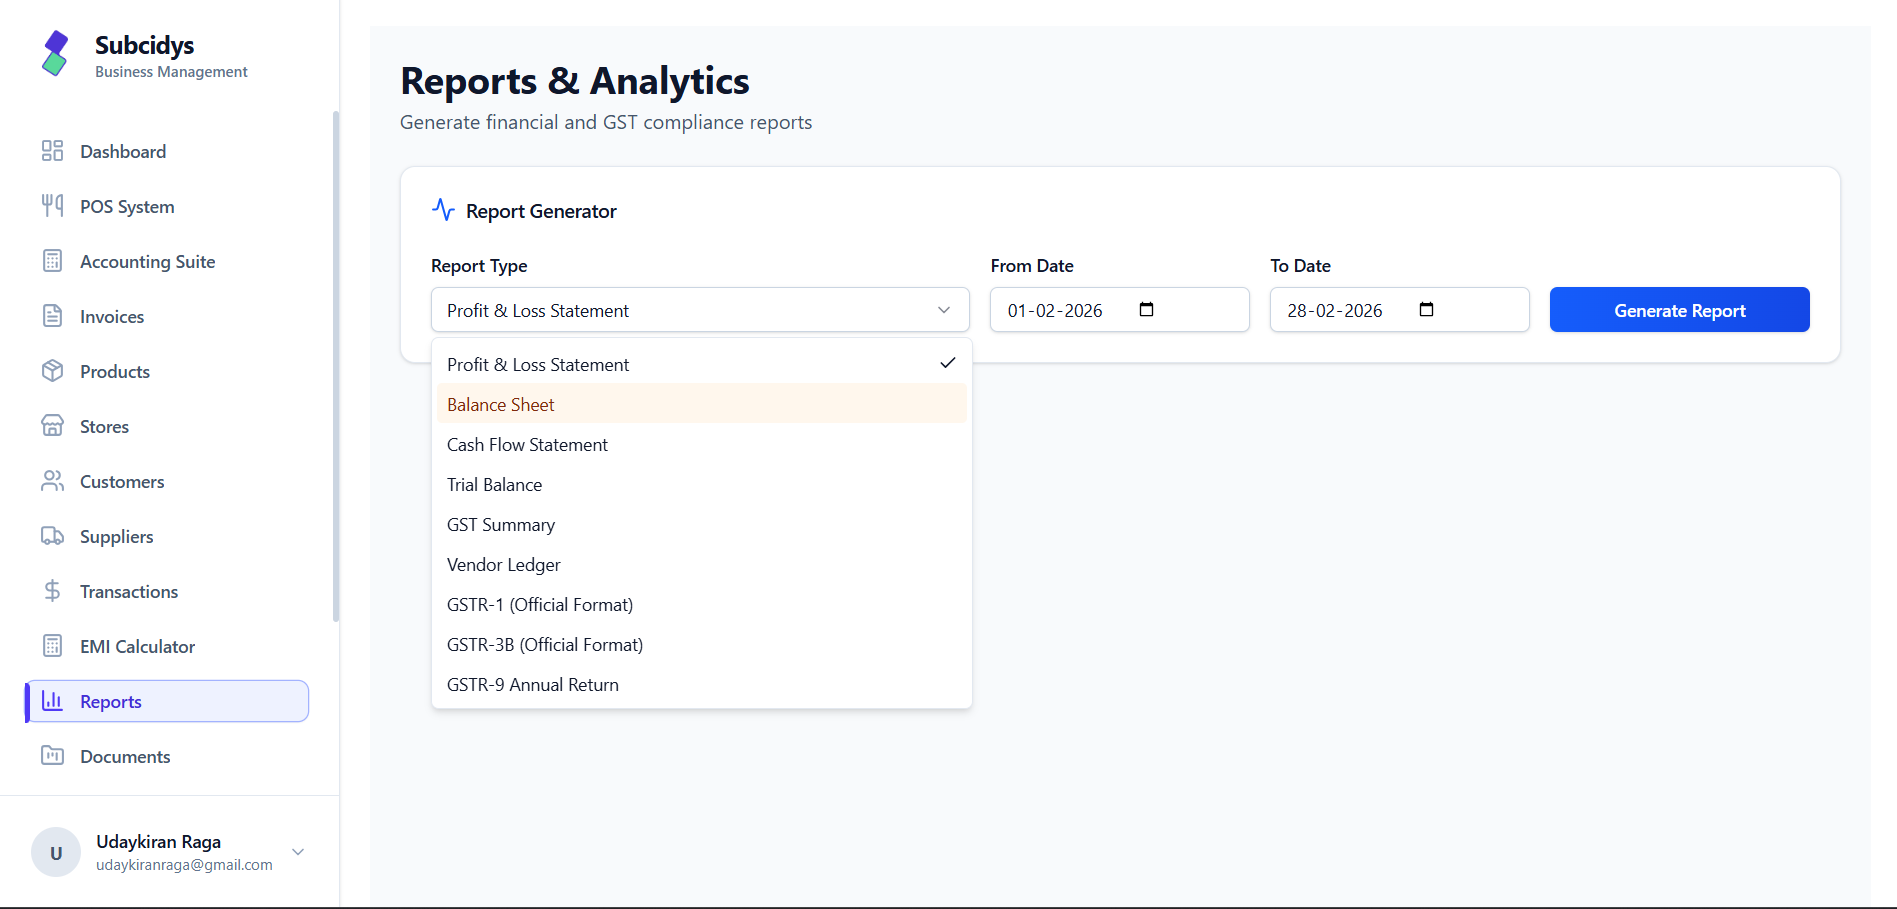This screenshot has width=1897, height=909.
Task: Select Balance Sheet from the list
Action: click(x=702, y=404)
